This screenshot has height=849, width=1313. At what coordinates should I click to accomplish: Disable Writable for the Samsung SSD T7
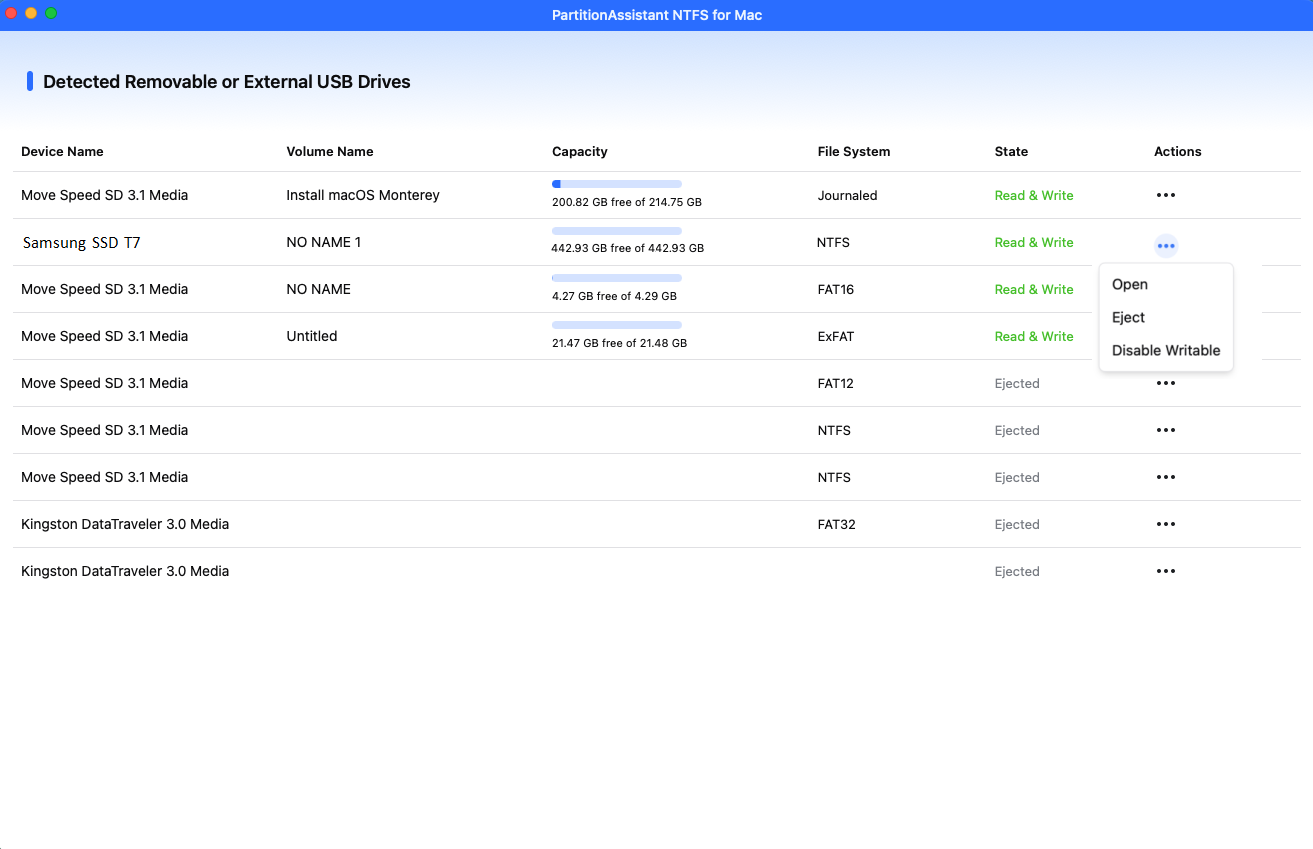(x=1165, y=350)
